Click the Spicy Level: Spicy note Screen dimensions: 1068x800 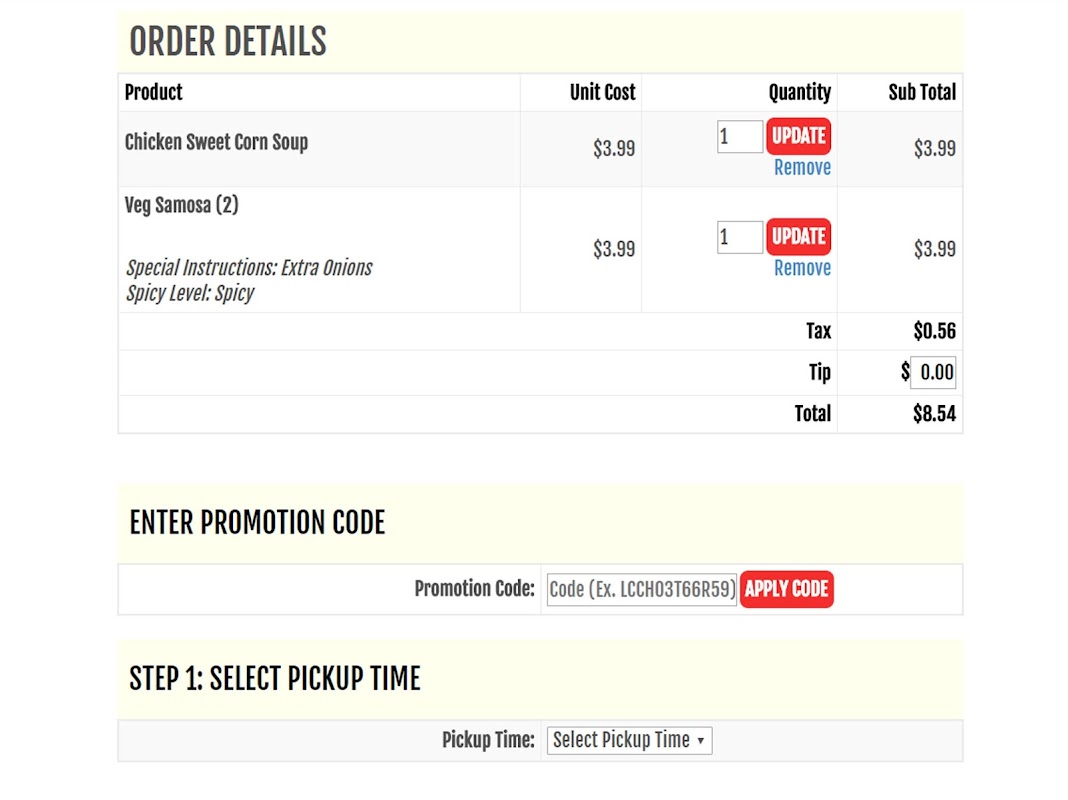pos(190,293)
